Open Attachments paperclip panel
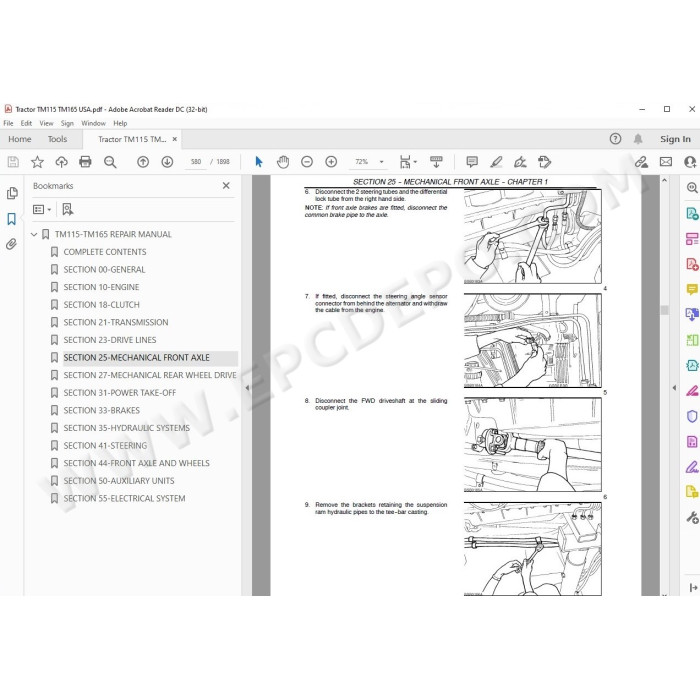The image size is (700, 700). pyautogui.click(x=12, y=244)
